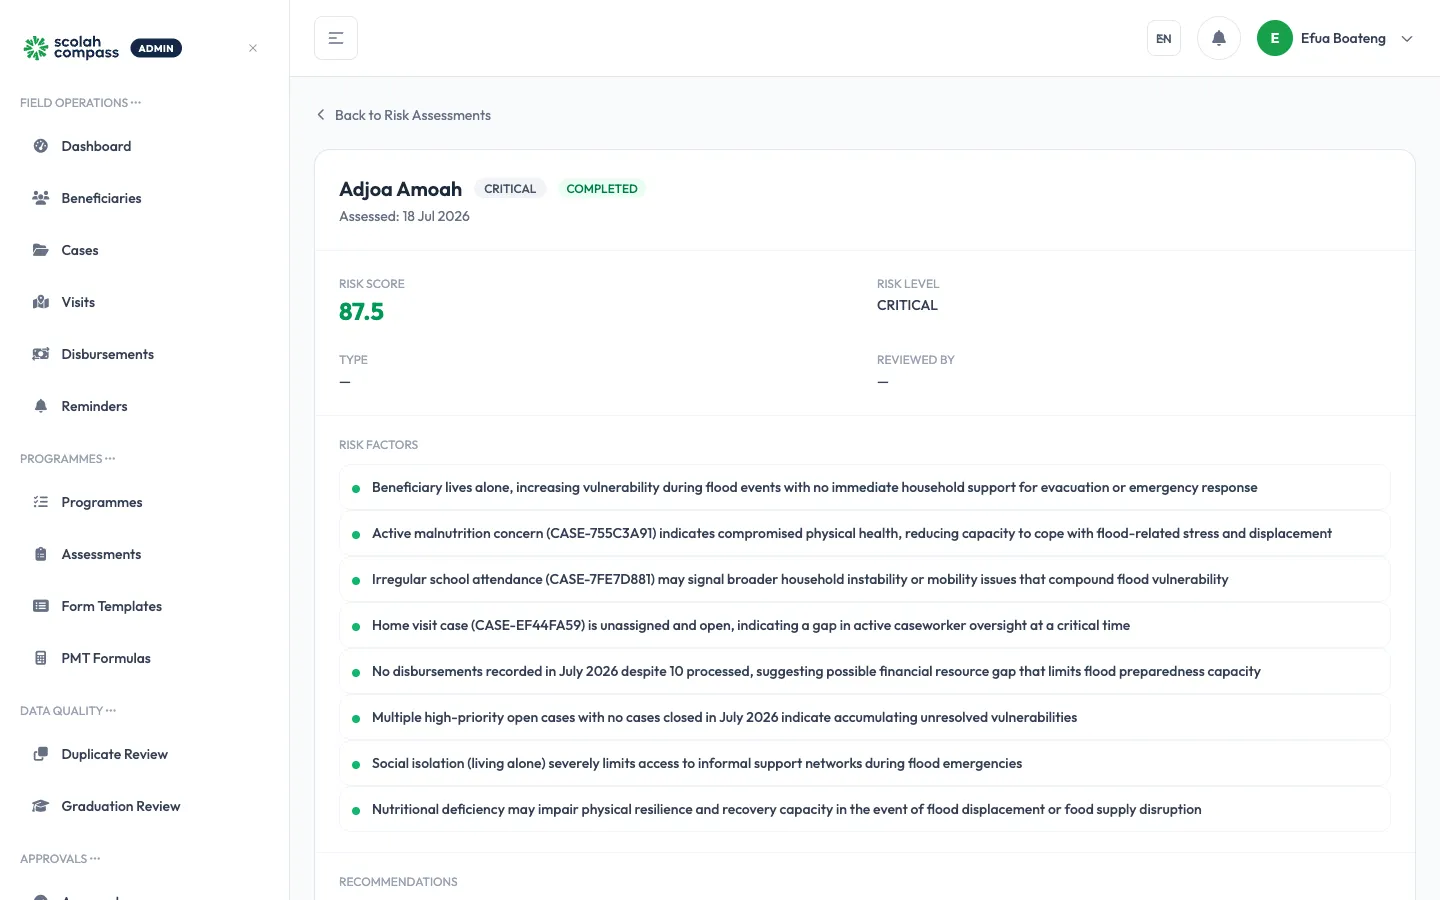Go back to Risk Assessments
The width and height of the screenshot is (1440, 900).
[x=403, y=115]
